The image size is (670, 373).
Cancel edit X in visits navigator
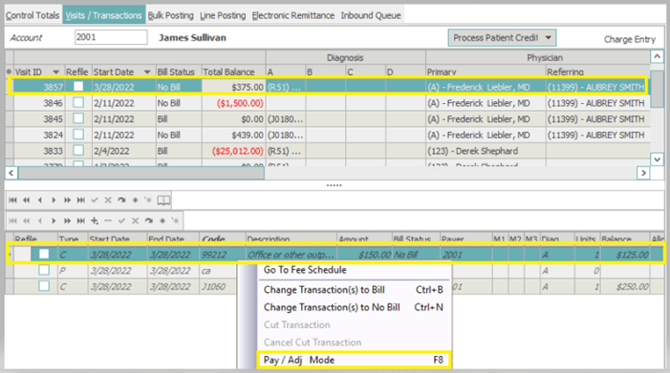point(108,200)
